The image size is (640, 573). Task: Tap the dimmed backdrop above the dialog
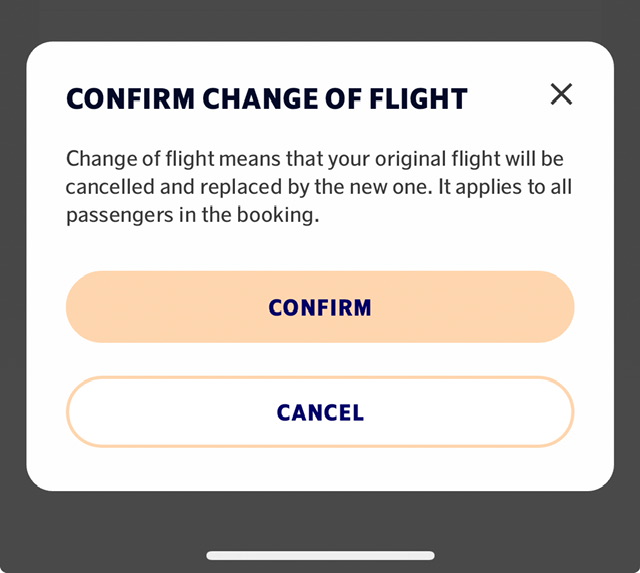tap(320, 20)
